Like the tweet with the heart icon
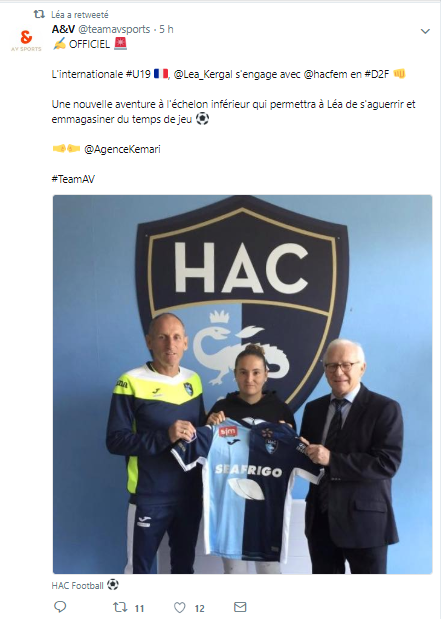The width and height of the screenshot is (441, 619). tap(180, 607)
